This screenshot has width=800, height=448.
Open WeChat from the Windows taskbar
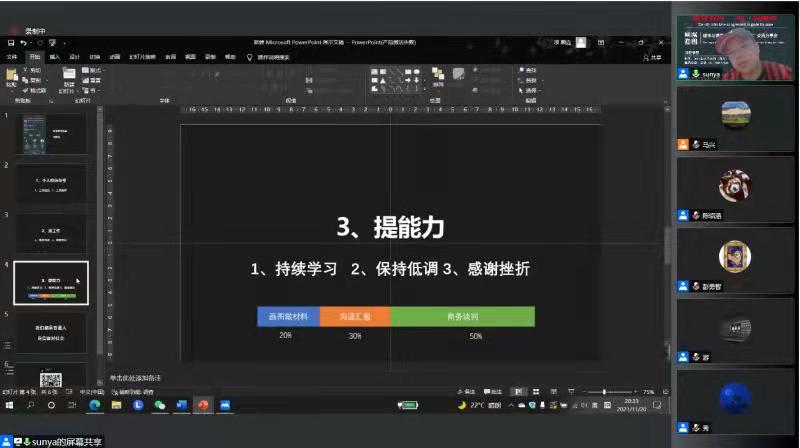click(160, 405)
